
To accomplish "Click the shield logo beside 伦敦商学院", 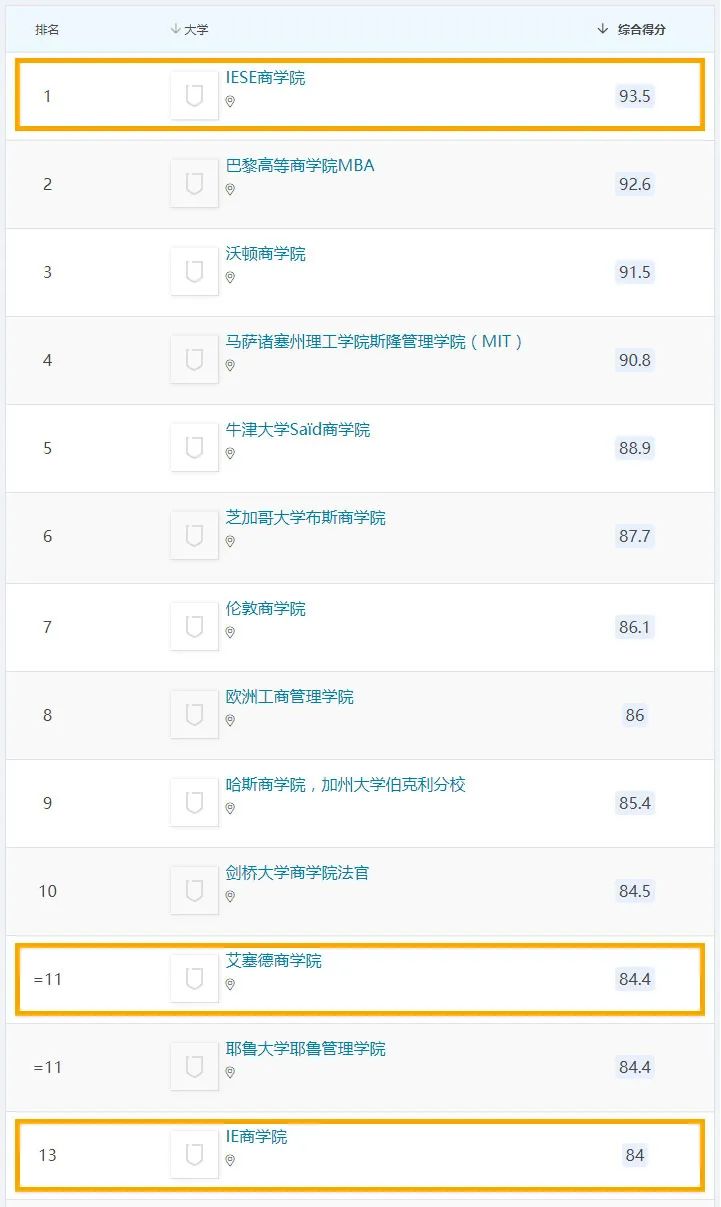I will pyautogui.click(x=195, y=627).
